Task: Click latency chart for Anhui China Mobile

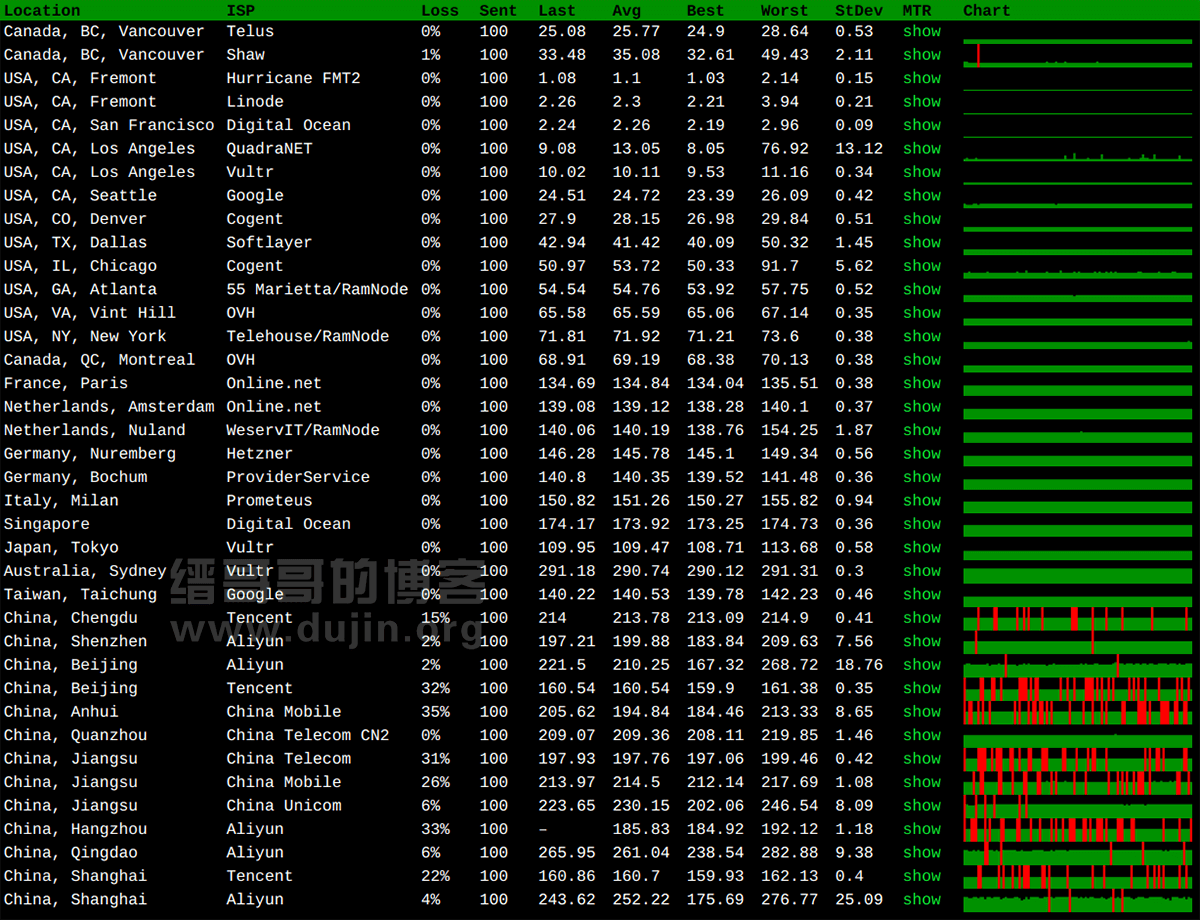Action: point(1078,712)
